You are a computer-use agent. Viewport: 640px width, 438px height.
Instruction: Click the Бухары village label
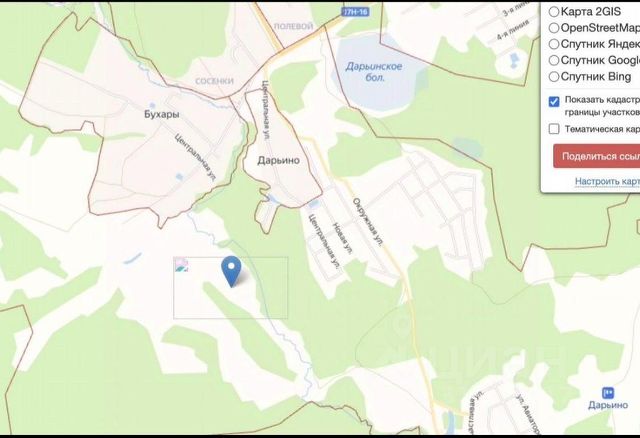(162, 114)
